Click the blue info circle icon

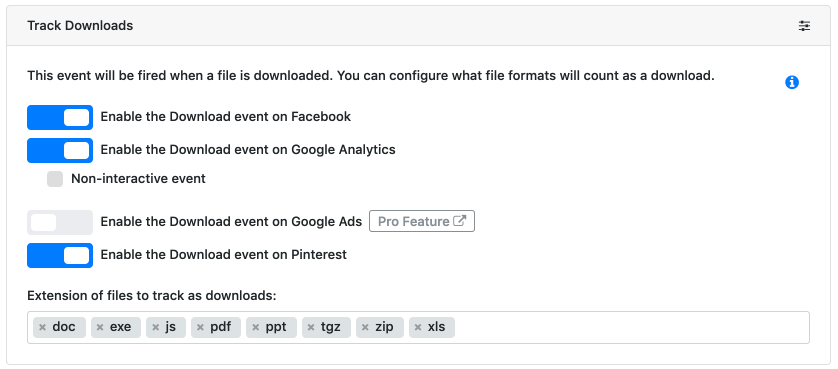tap(792, 82)
